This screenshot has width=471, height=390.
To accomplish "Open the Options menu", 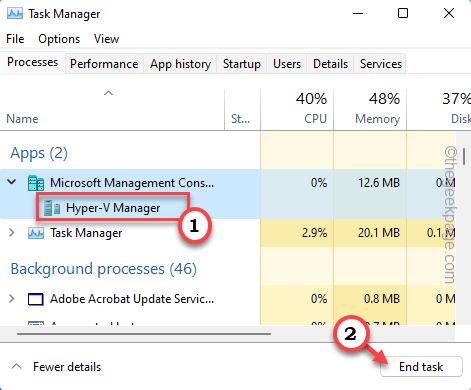I will point(59,39).
